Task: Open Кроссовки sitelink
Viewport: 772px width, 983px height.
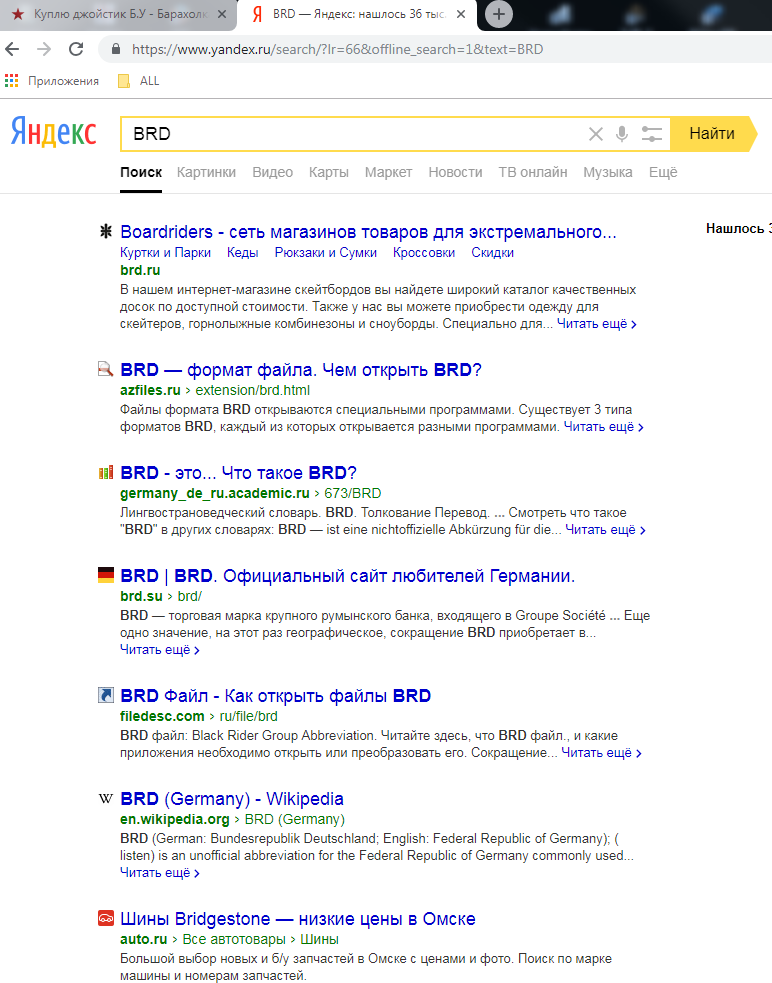Action: (x=423, y=253)
